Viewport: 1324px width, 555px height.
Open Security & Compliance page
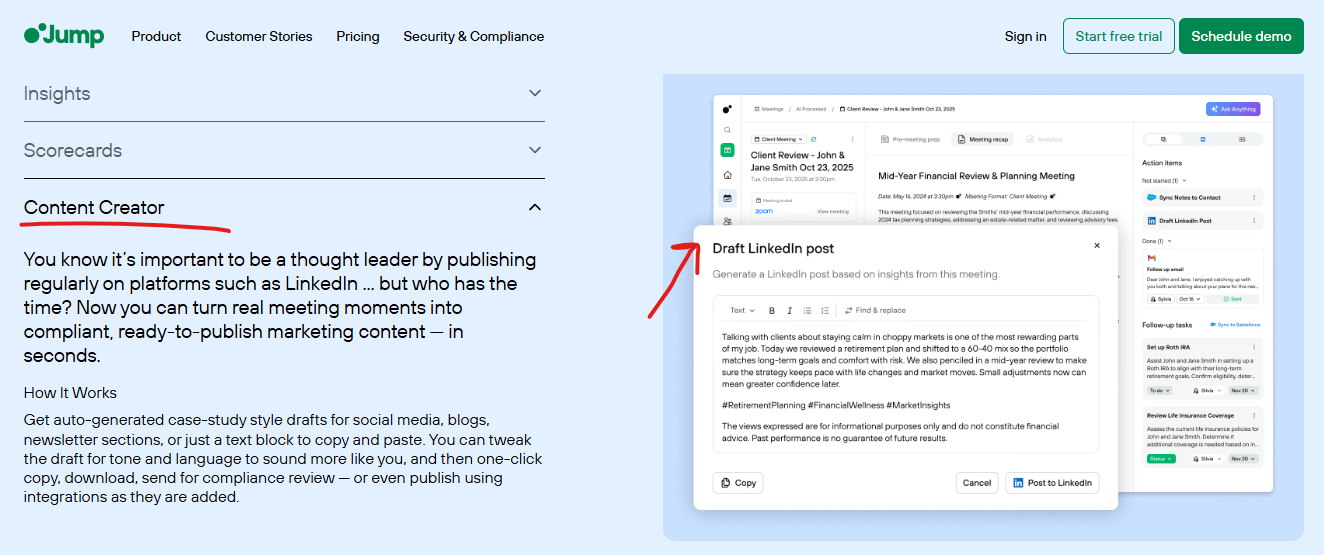click(x=474, y=36)
